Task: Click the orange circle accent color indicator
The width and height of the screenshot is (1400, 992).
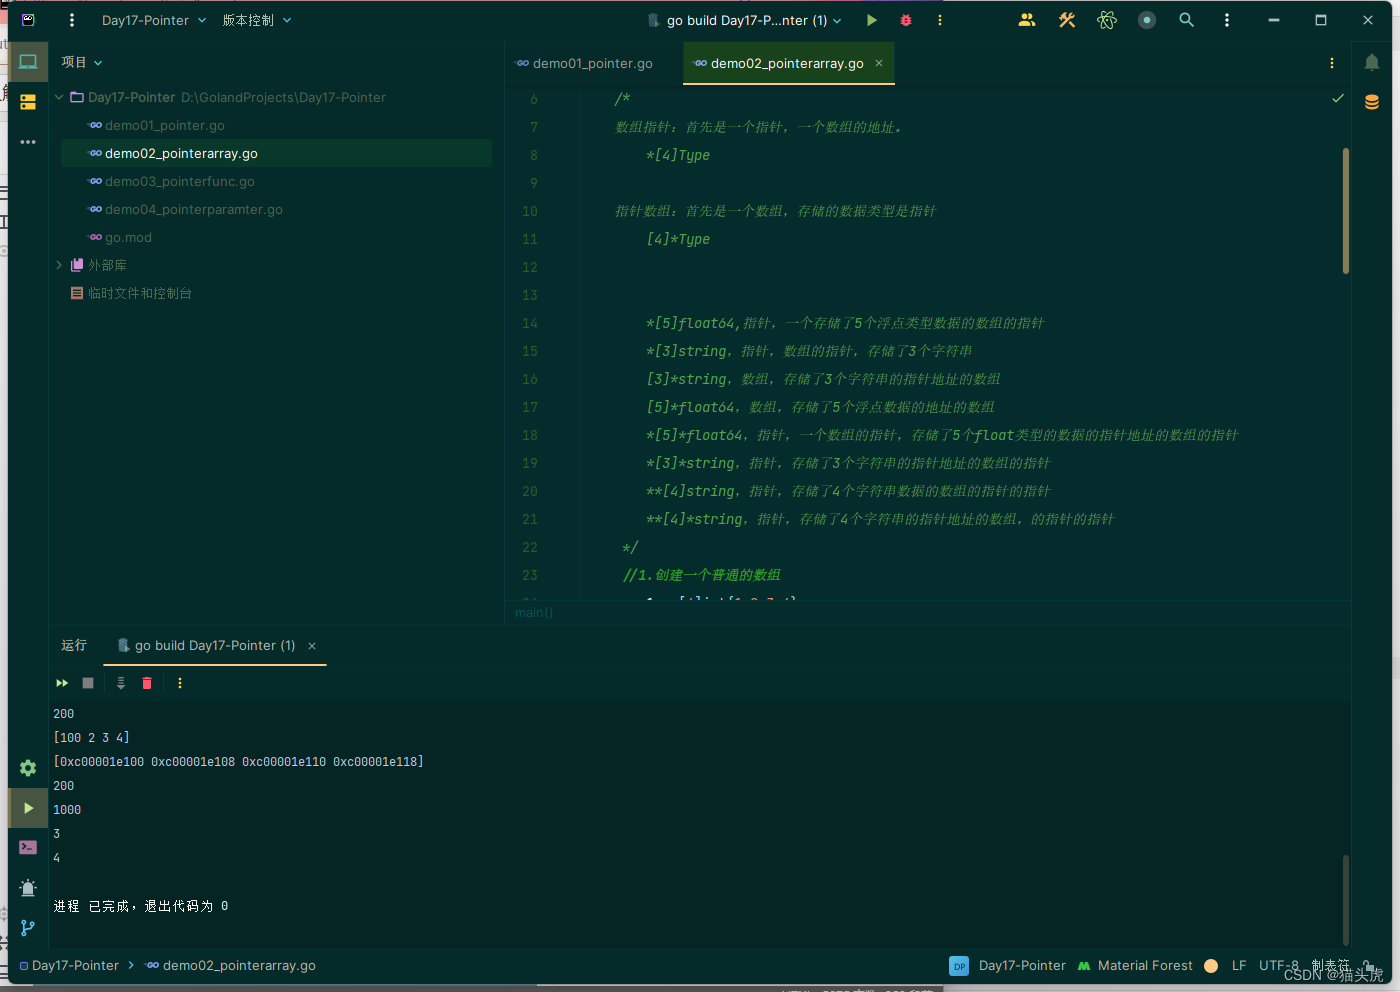Action: pyautogui.click(x=1211, y=965)
